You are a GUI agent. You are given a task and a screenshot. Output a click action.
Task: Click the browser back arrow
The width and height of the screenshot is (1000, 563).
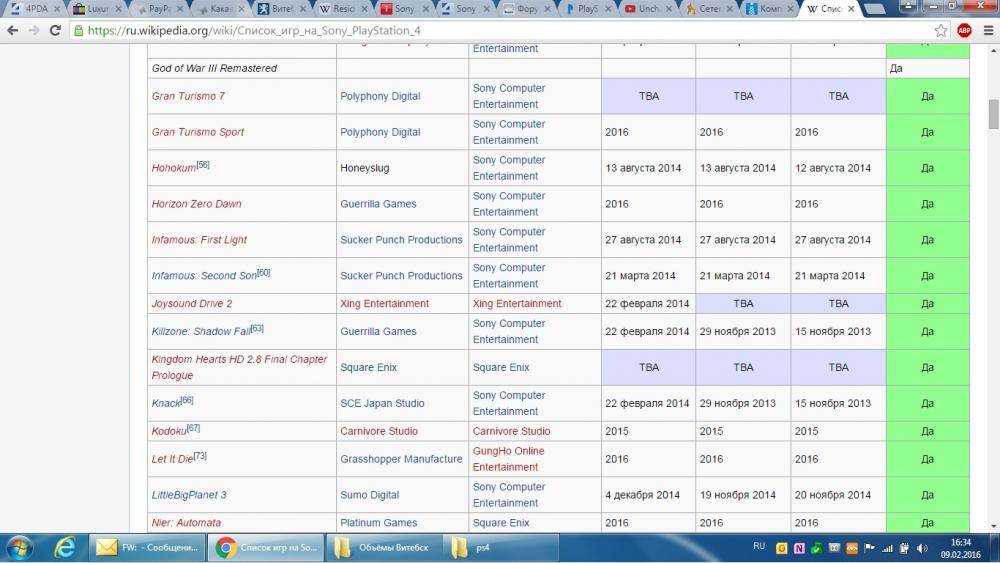(13, 30)
